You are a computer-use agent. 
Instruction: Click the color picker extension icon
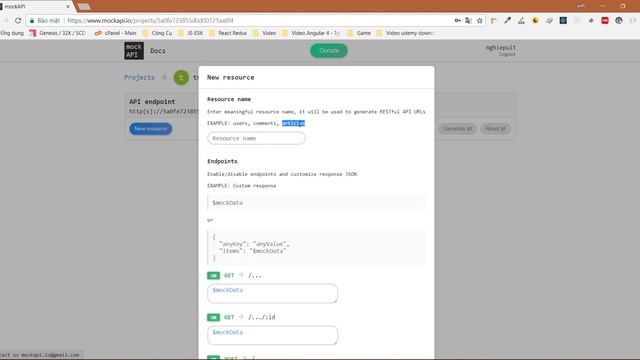(507, 20)
